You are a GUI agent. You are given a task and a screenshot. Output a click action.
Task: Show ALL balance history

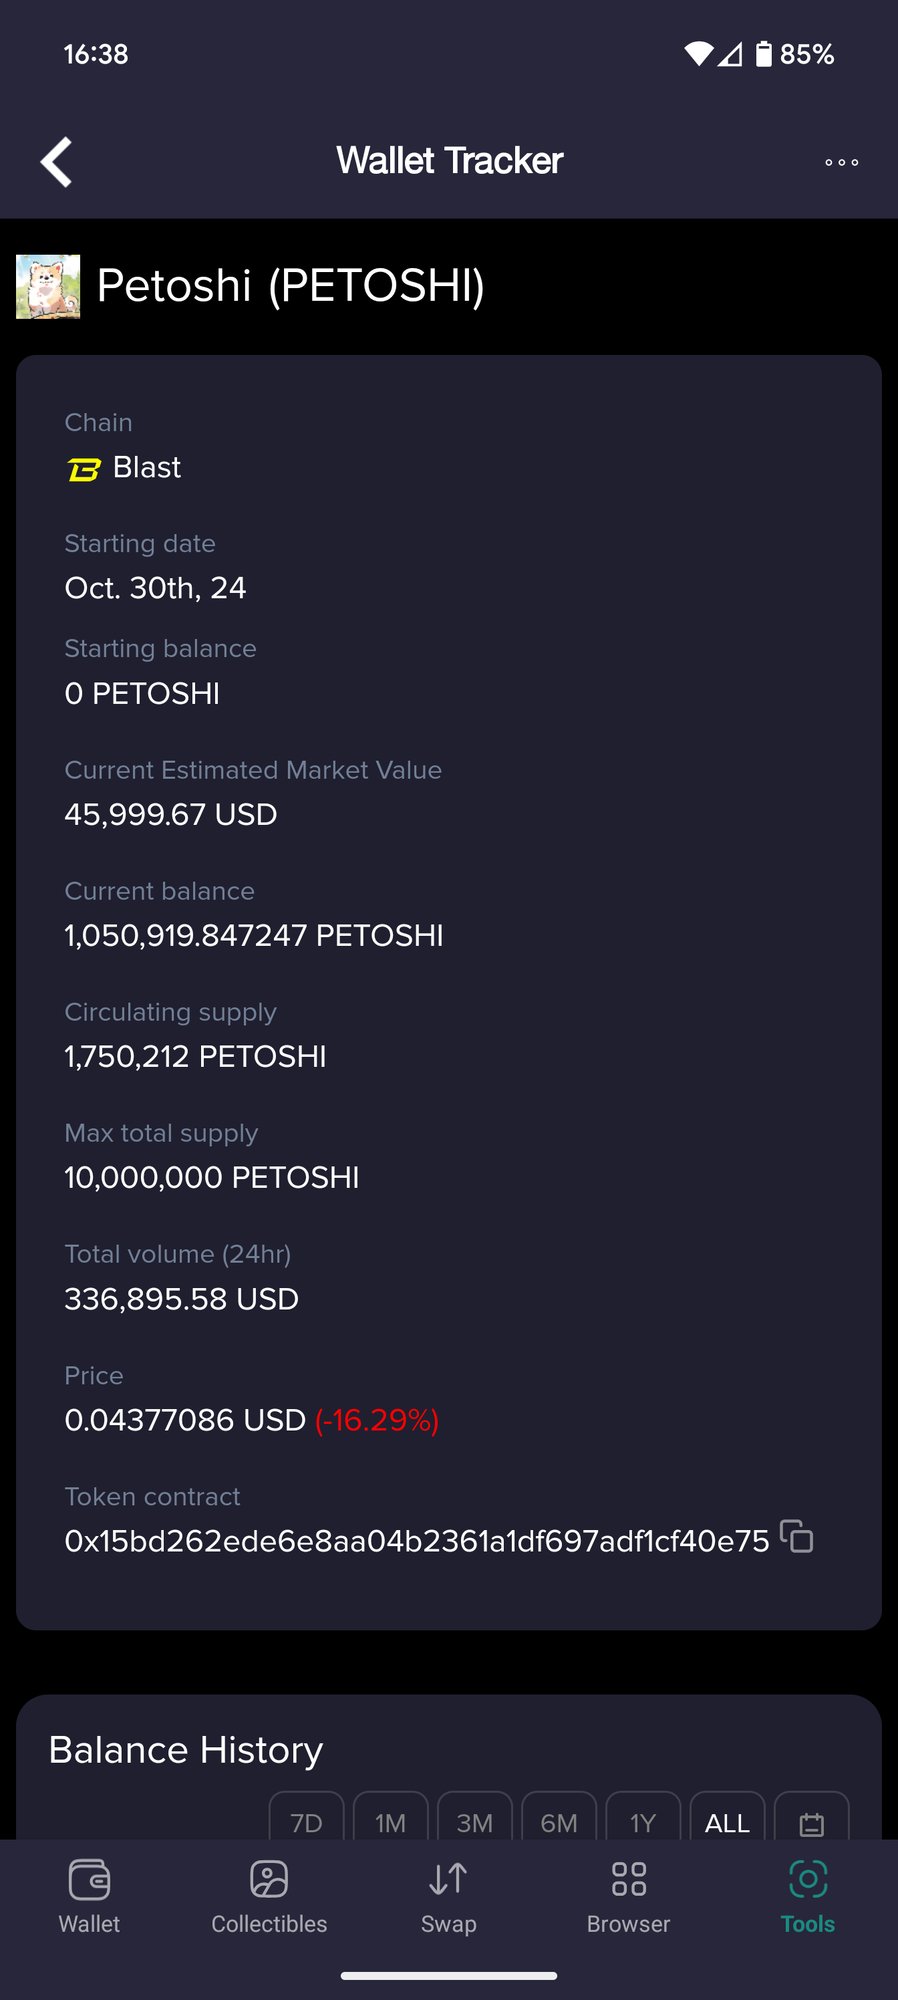(727, 1821)
